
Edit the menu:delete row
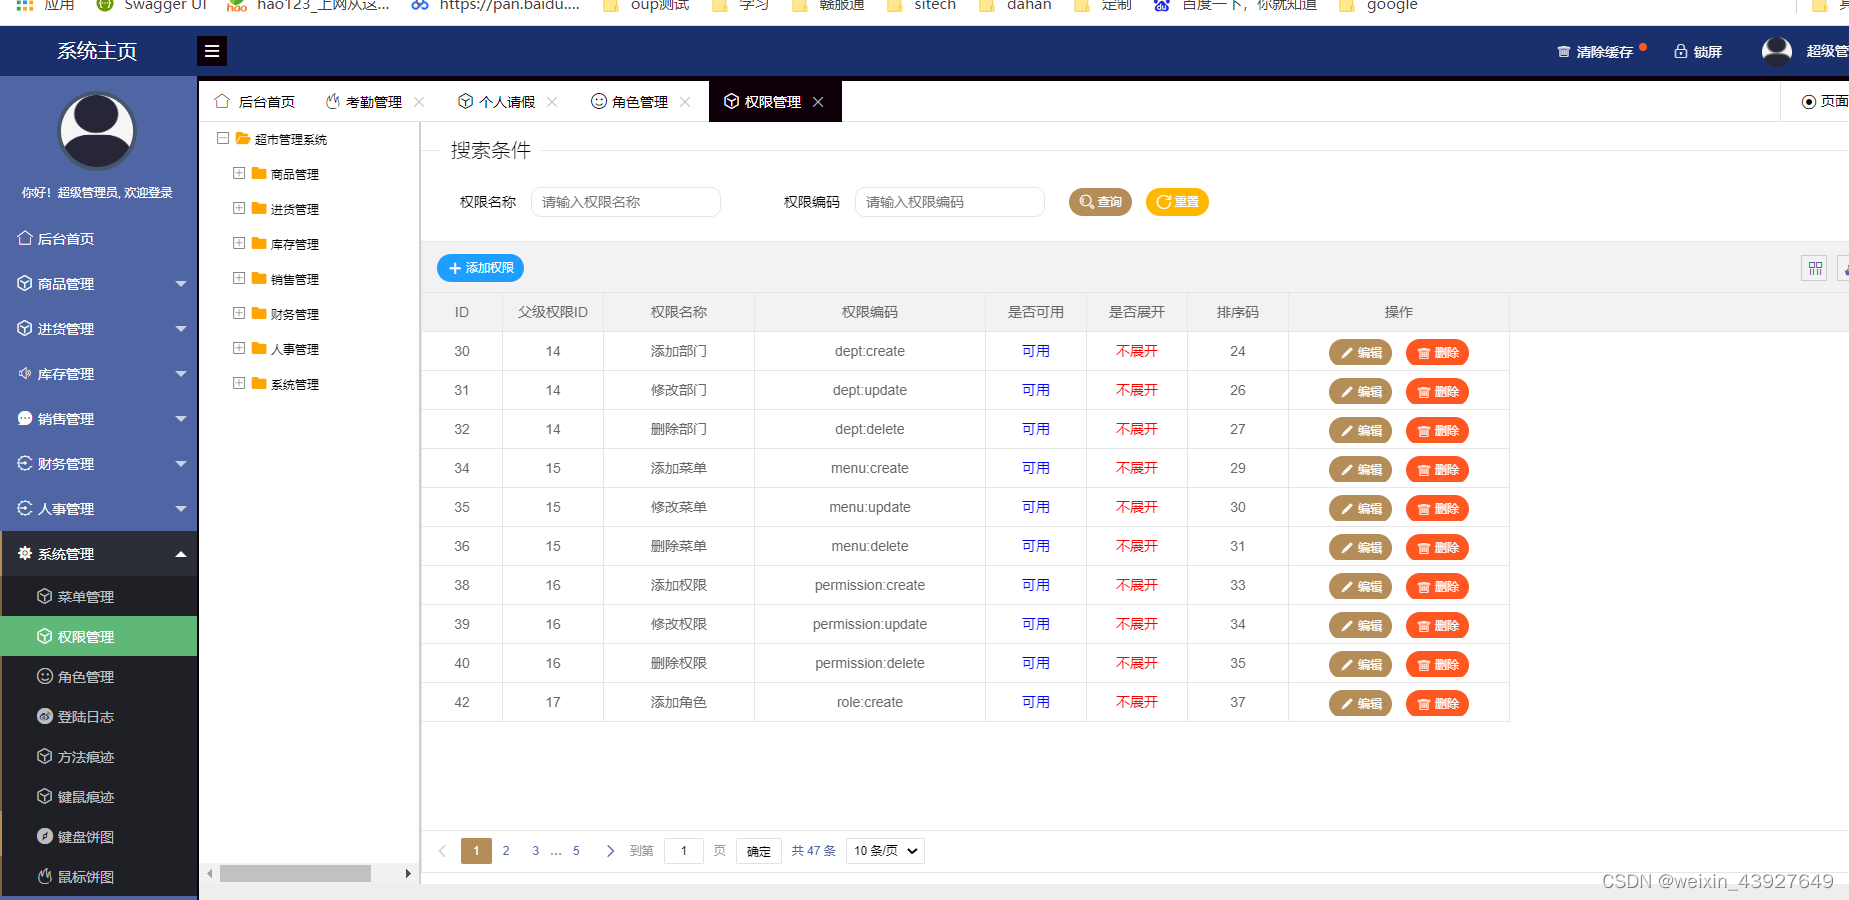[x=1360, y=547]
